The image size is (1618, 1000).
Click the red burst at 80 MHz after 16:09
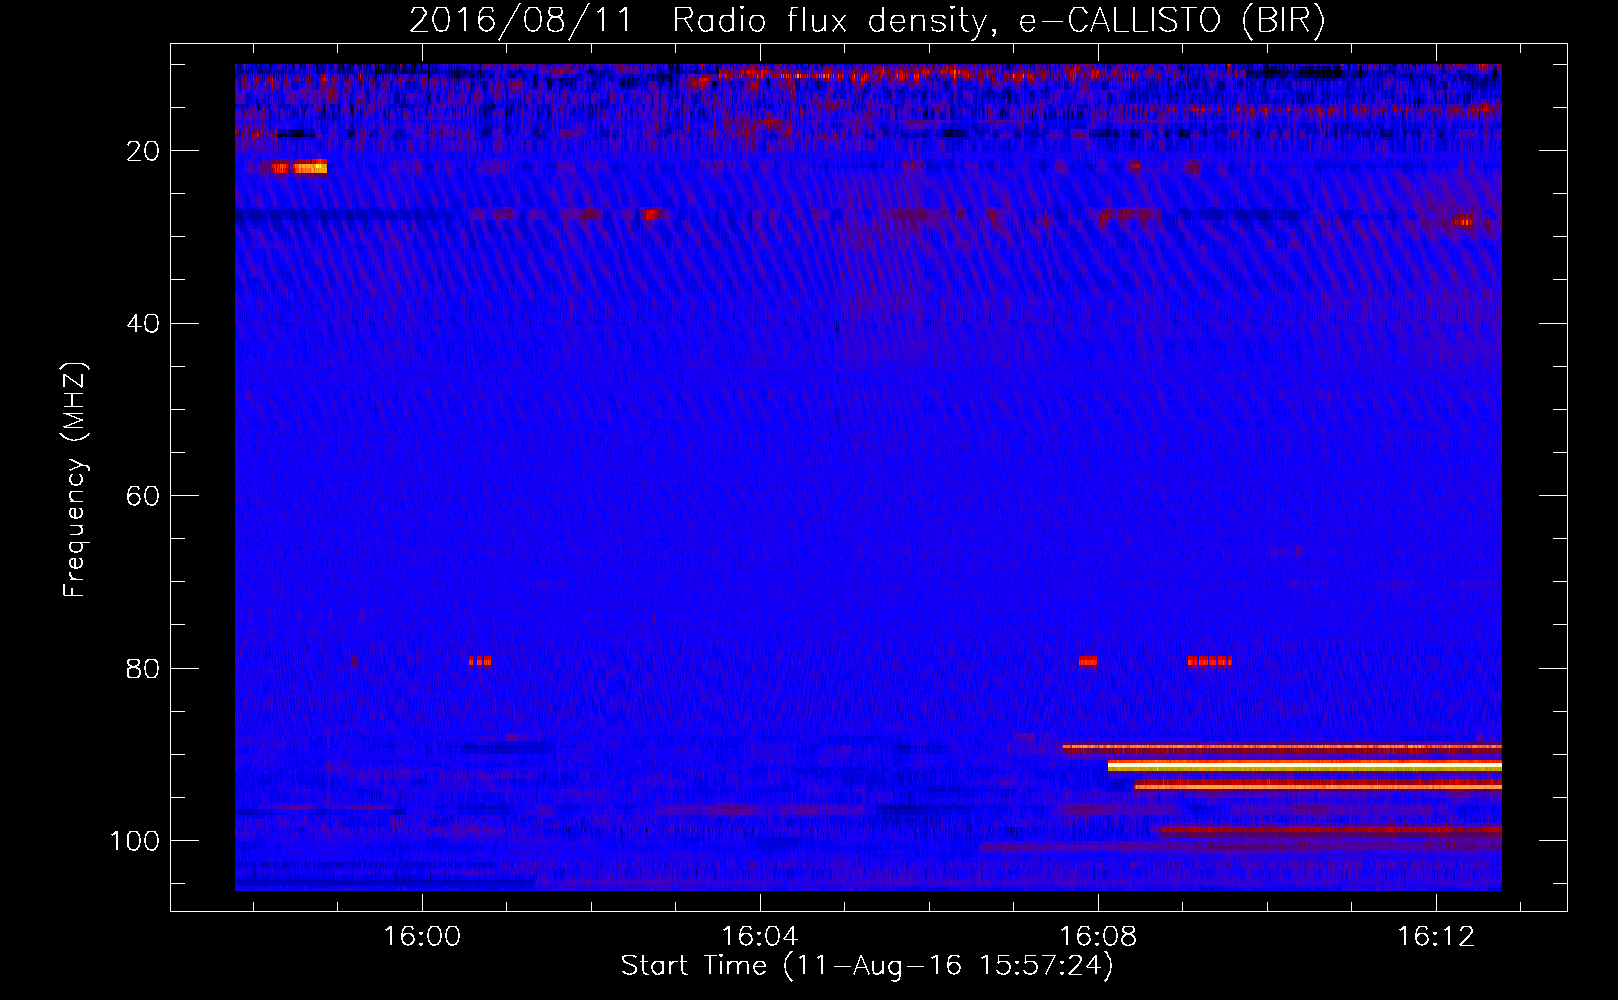coord(1209,661)
